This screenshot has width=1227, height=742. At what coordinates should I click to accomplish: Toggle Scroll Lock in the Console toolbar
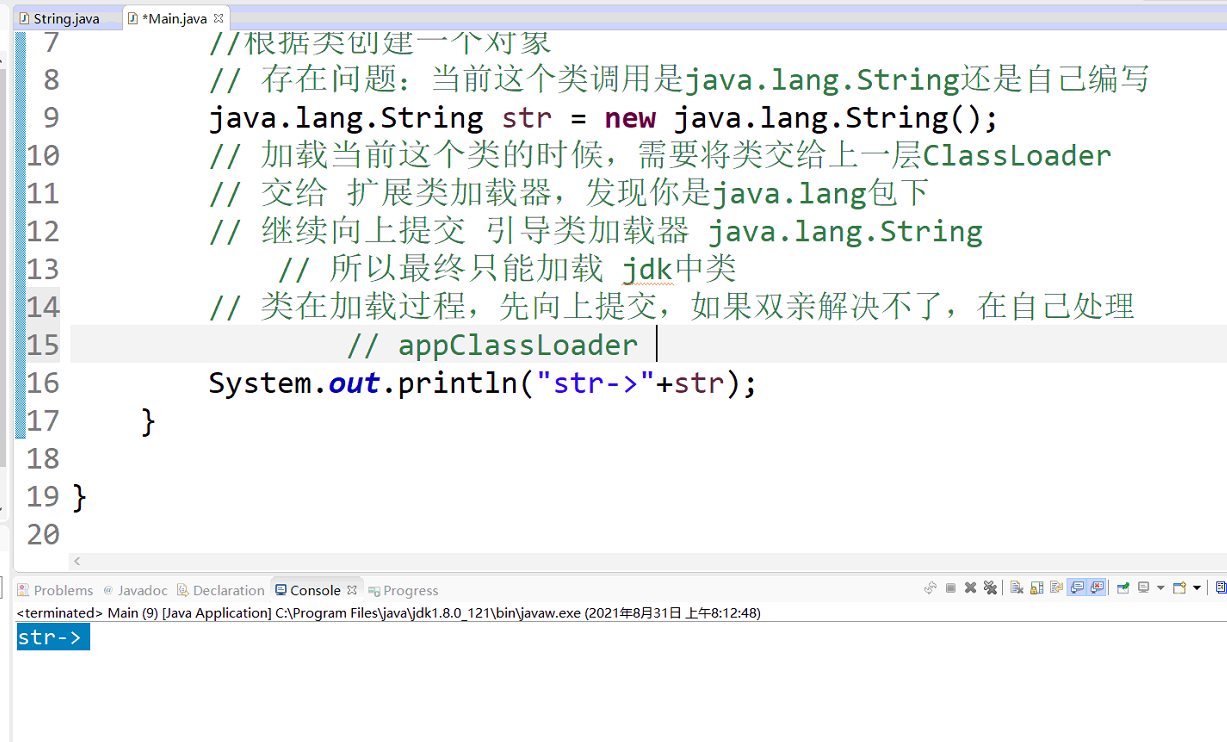(x=1036, y=588)
